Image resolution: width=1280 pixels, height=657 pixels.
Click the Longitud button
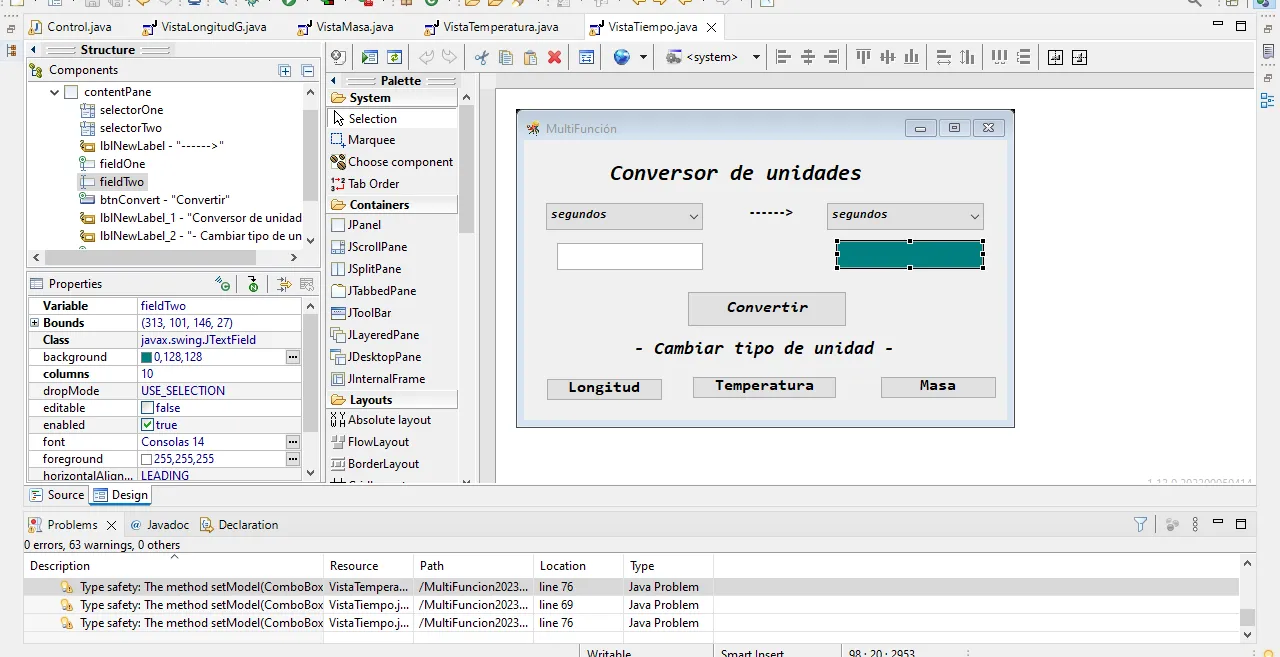coord(604,388)
